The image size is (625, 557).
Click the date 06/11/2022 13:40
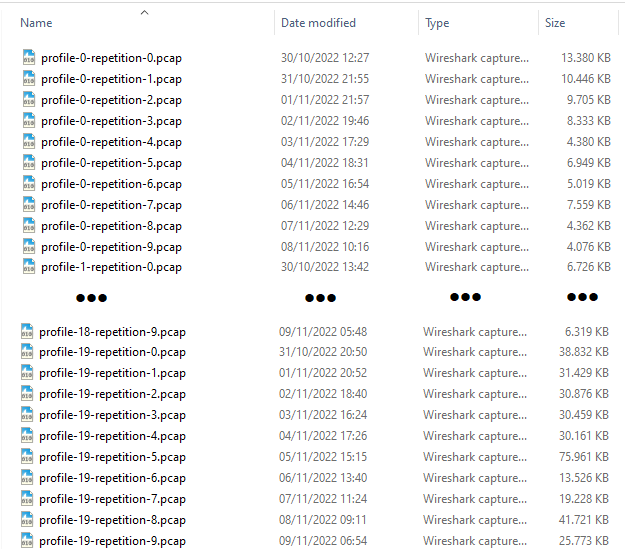point(323,478)
